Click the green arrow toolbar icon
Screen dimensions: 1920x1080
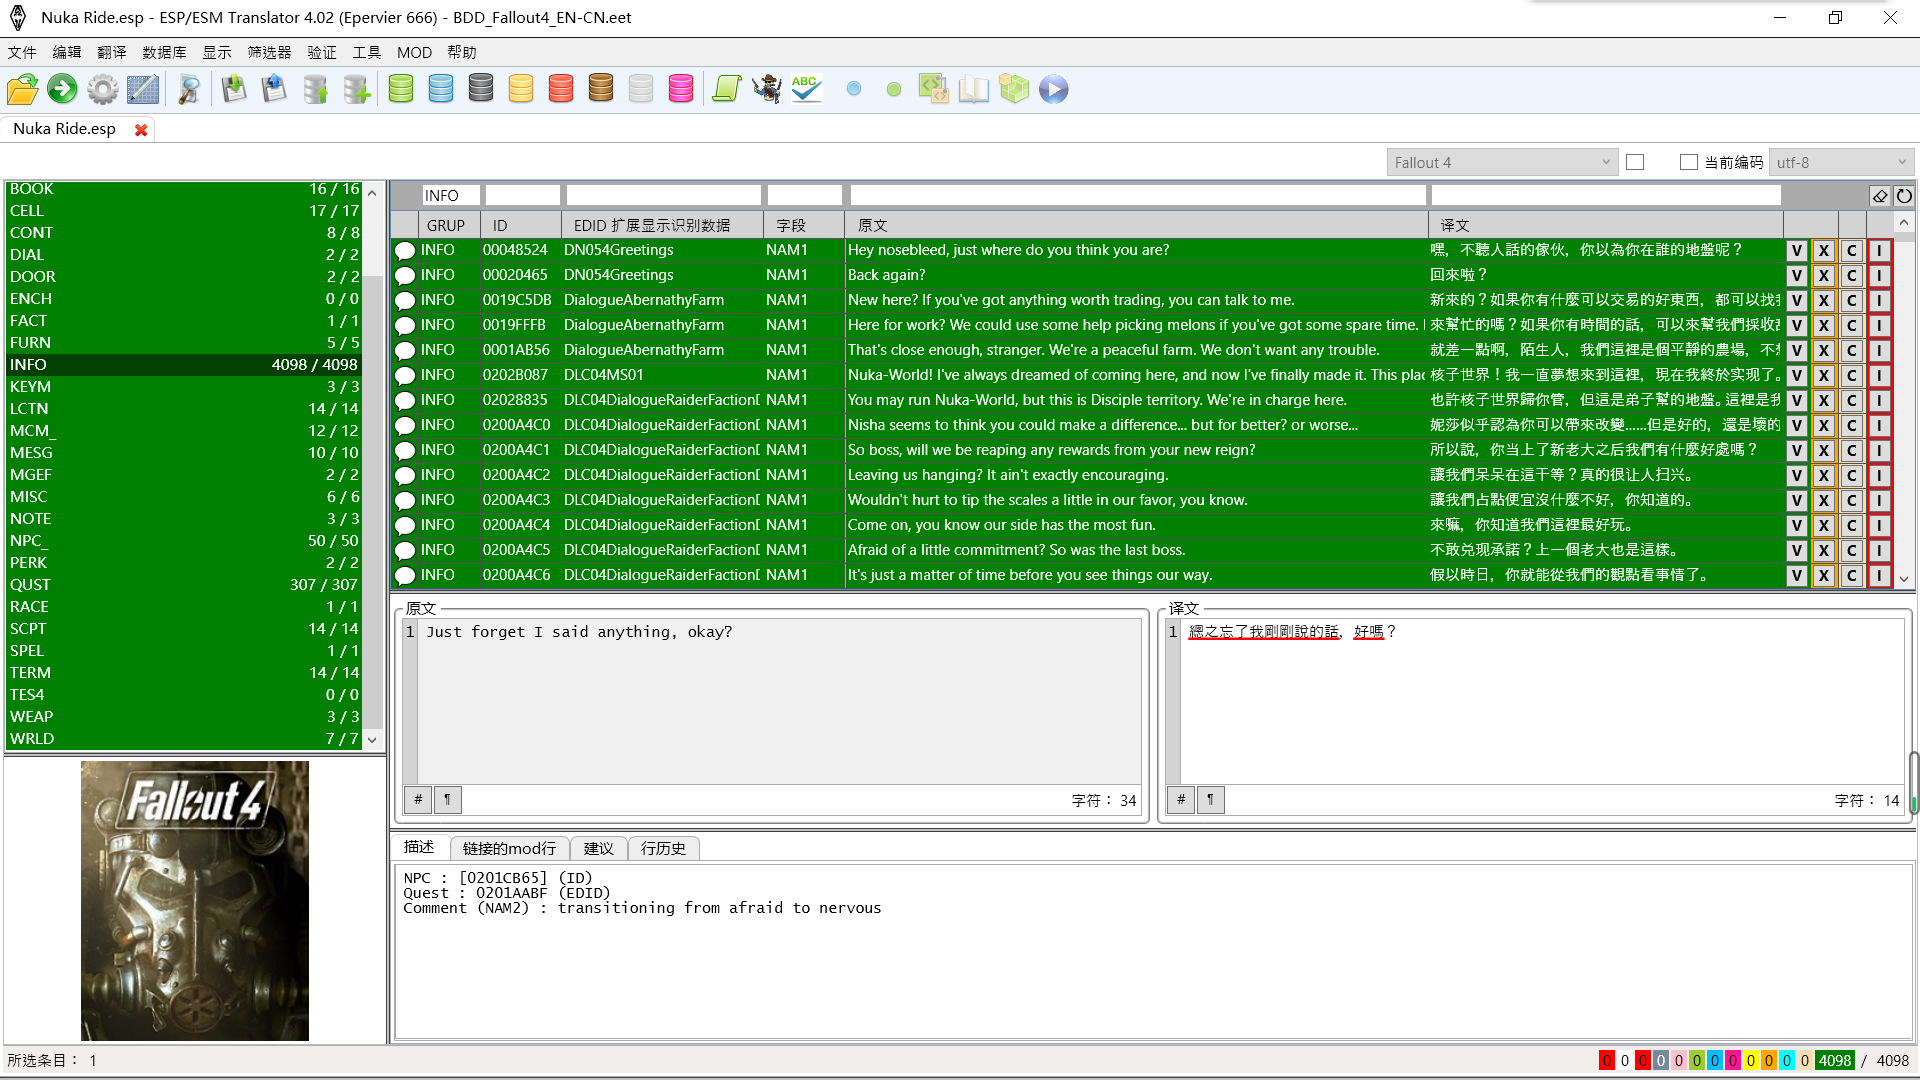click(62, 89)
